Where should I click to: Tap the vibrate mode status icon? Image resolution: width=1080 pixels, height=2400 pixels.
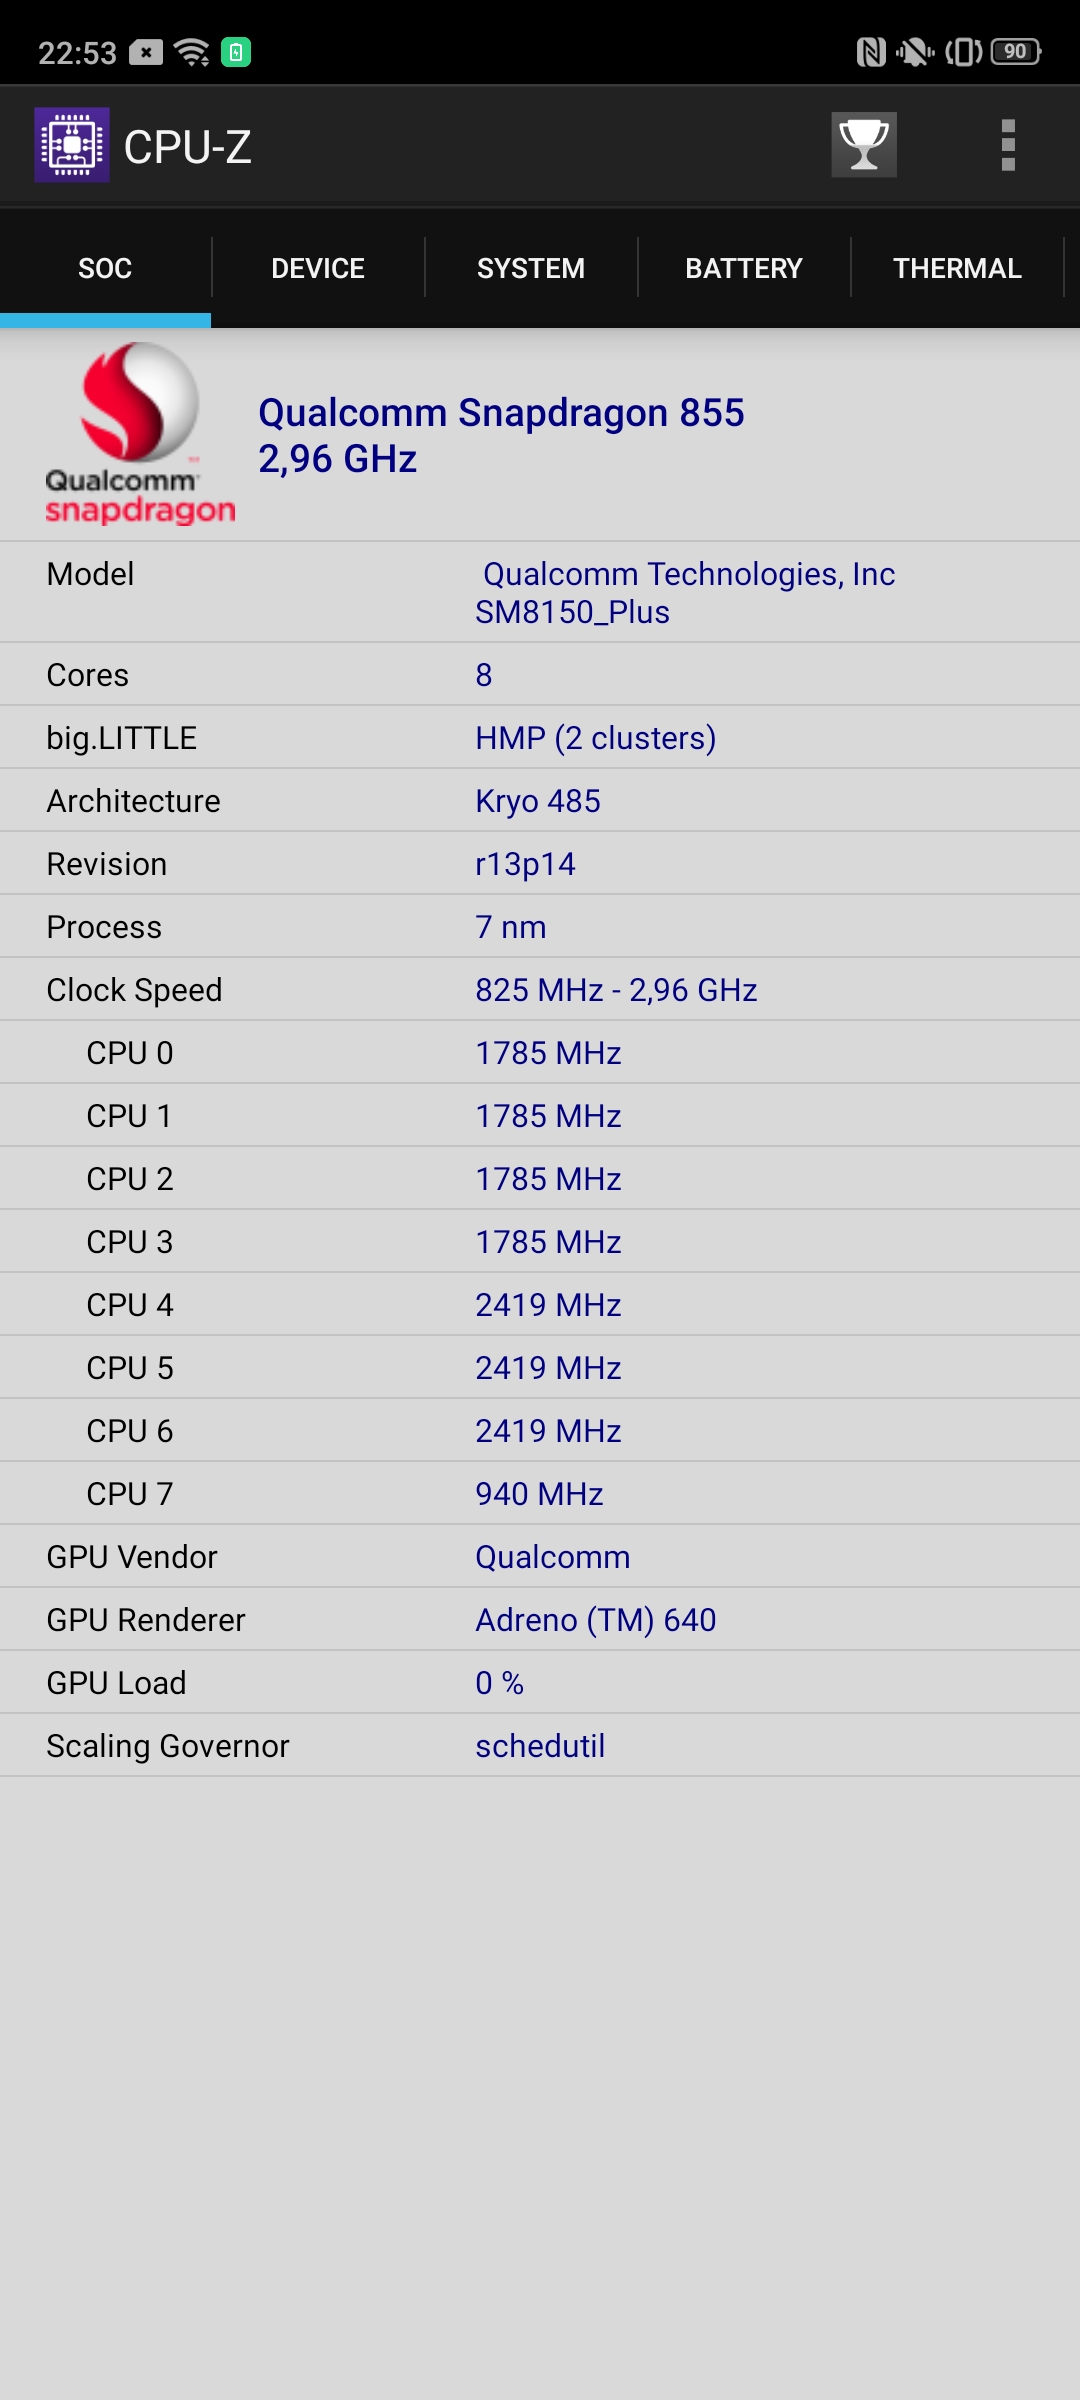point(964,52)
